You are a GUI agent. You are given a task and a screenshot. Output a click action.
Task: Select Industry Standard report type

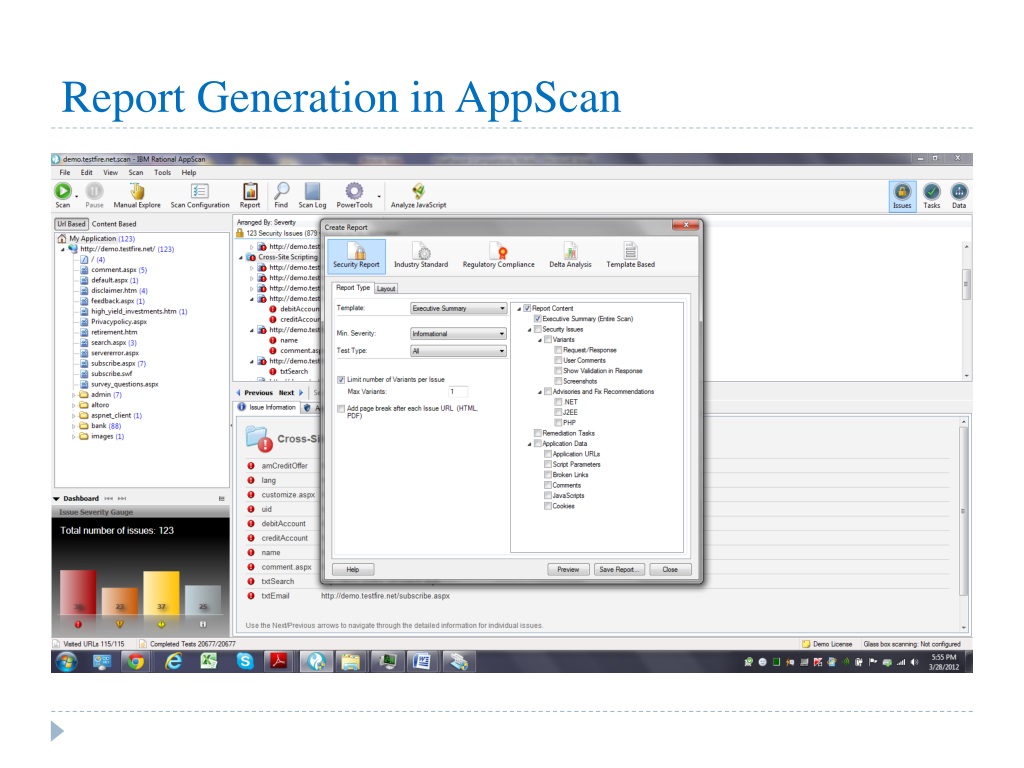[421, 255]
